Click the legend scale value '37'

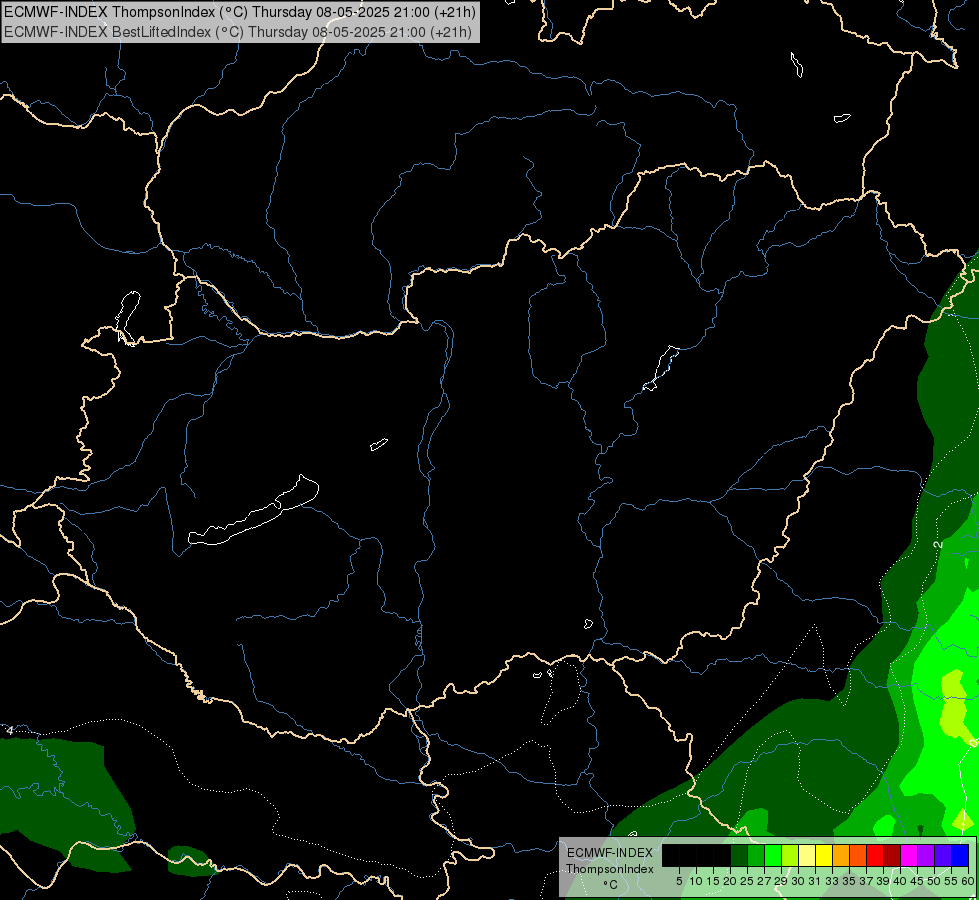click(866, 881)
